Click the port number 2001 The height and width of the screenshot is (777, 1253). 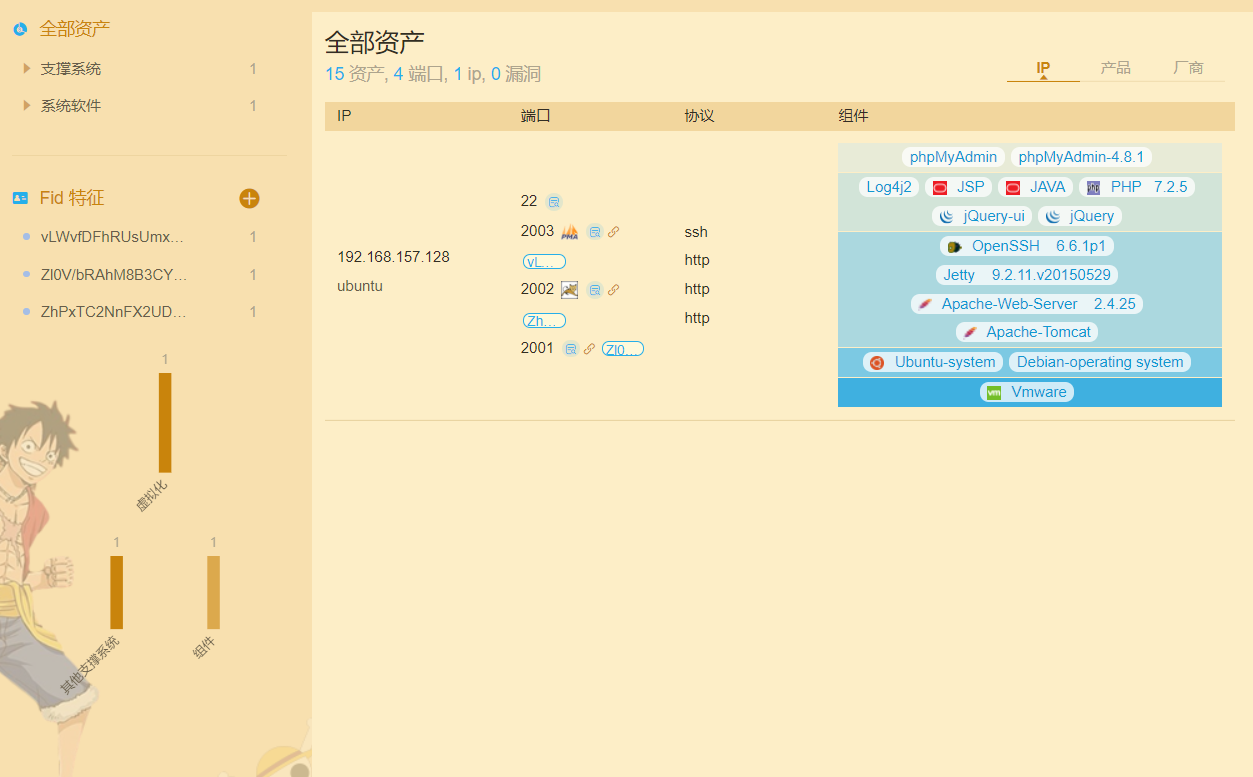tap(537, 348)
